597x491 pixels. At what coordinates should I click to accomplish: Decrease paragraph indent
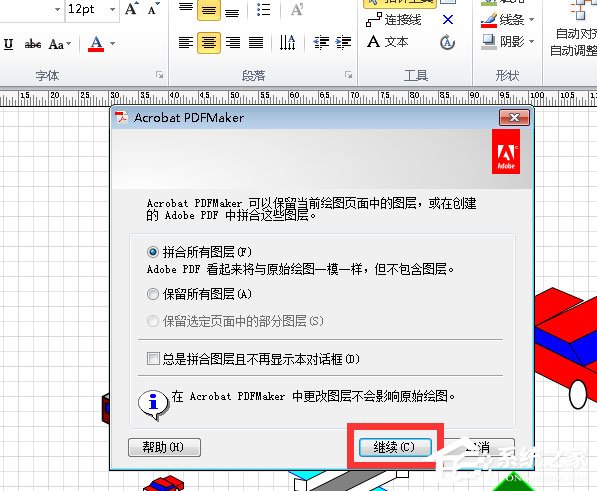[x=321, y=42]
